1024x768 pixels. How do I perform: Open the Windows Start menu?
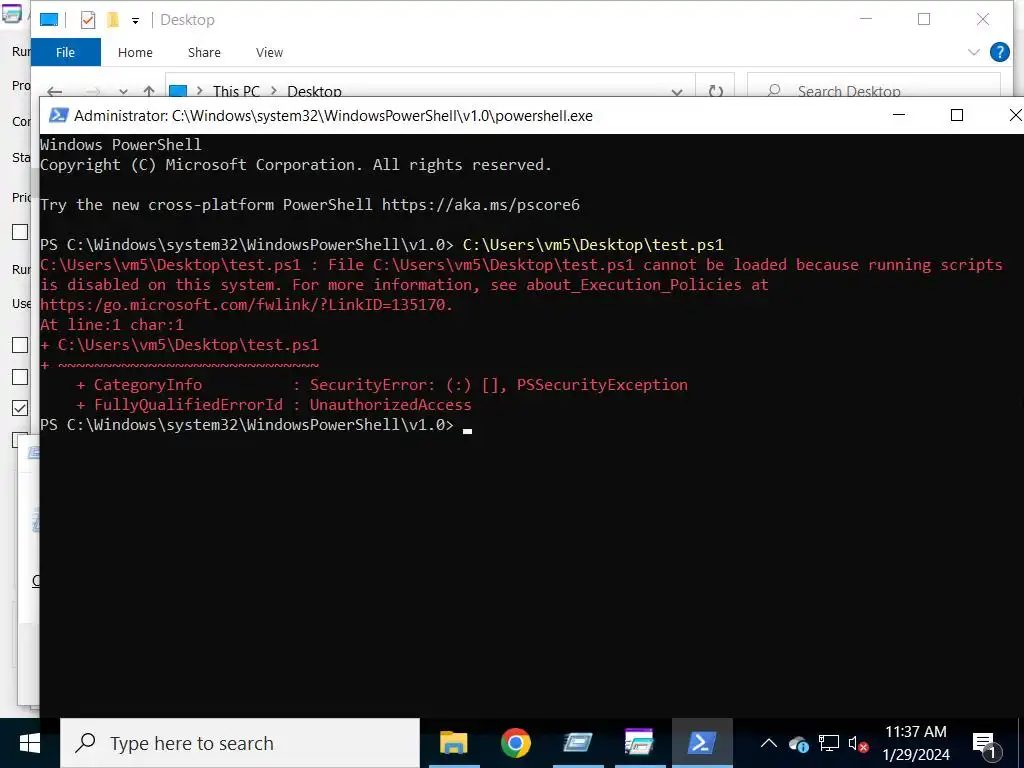pyautogui.click(x=29, y=743)
